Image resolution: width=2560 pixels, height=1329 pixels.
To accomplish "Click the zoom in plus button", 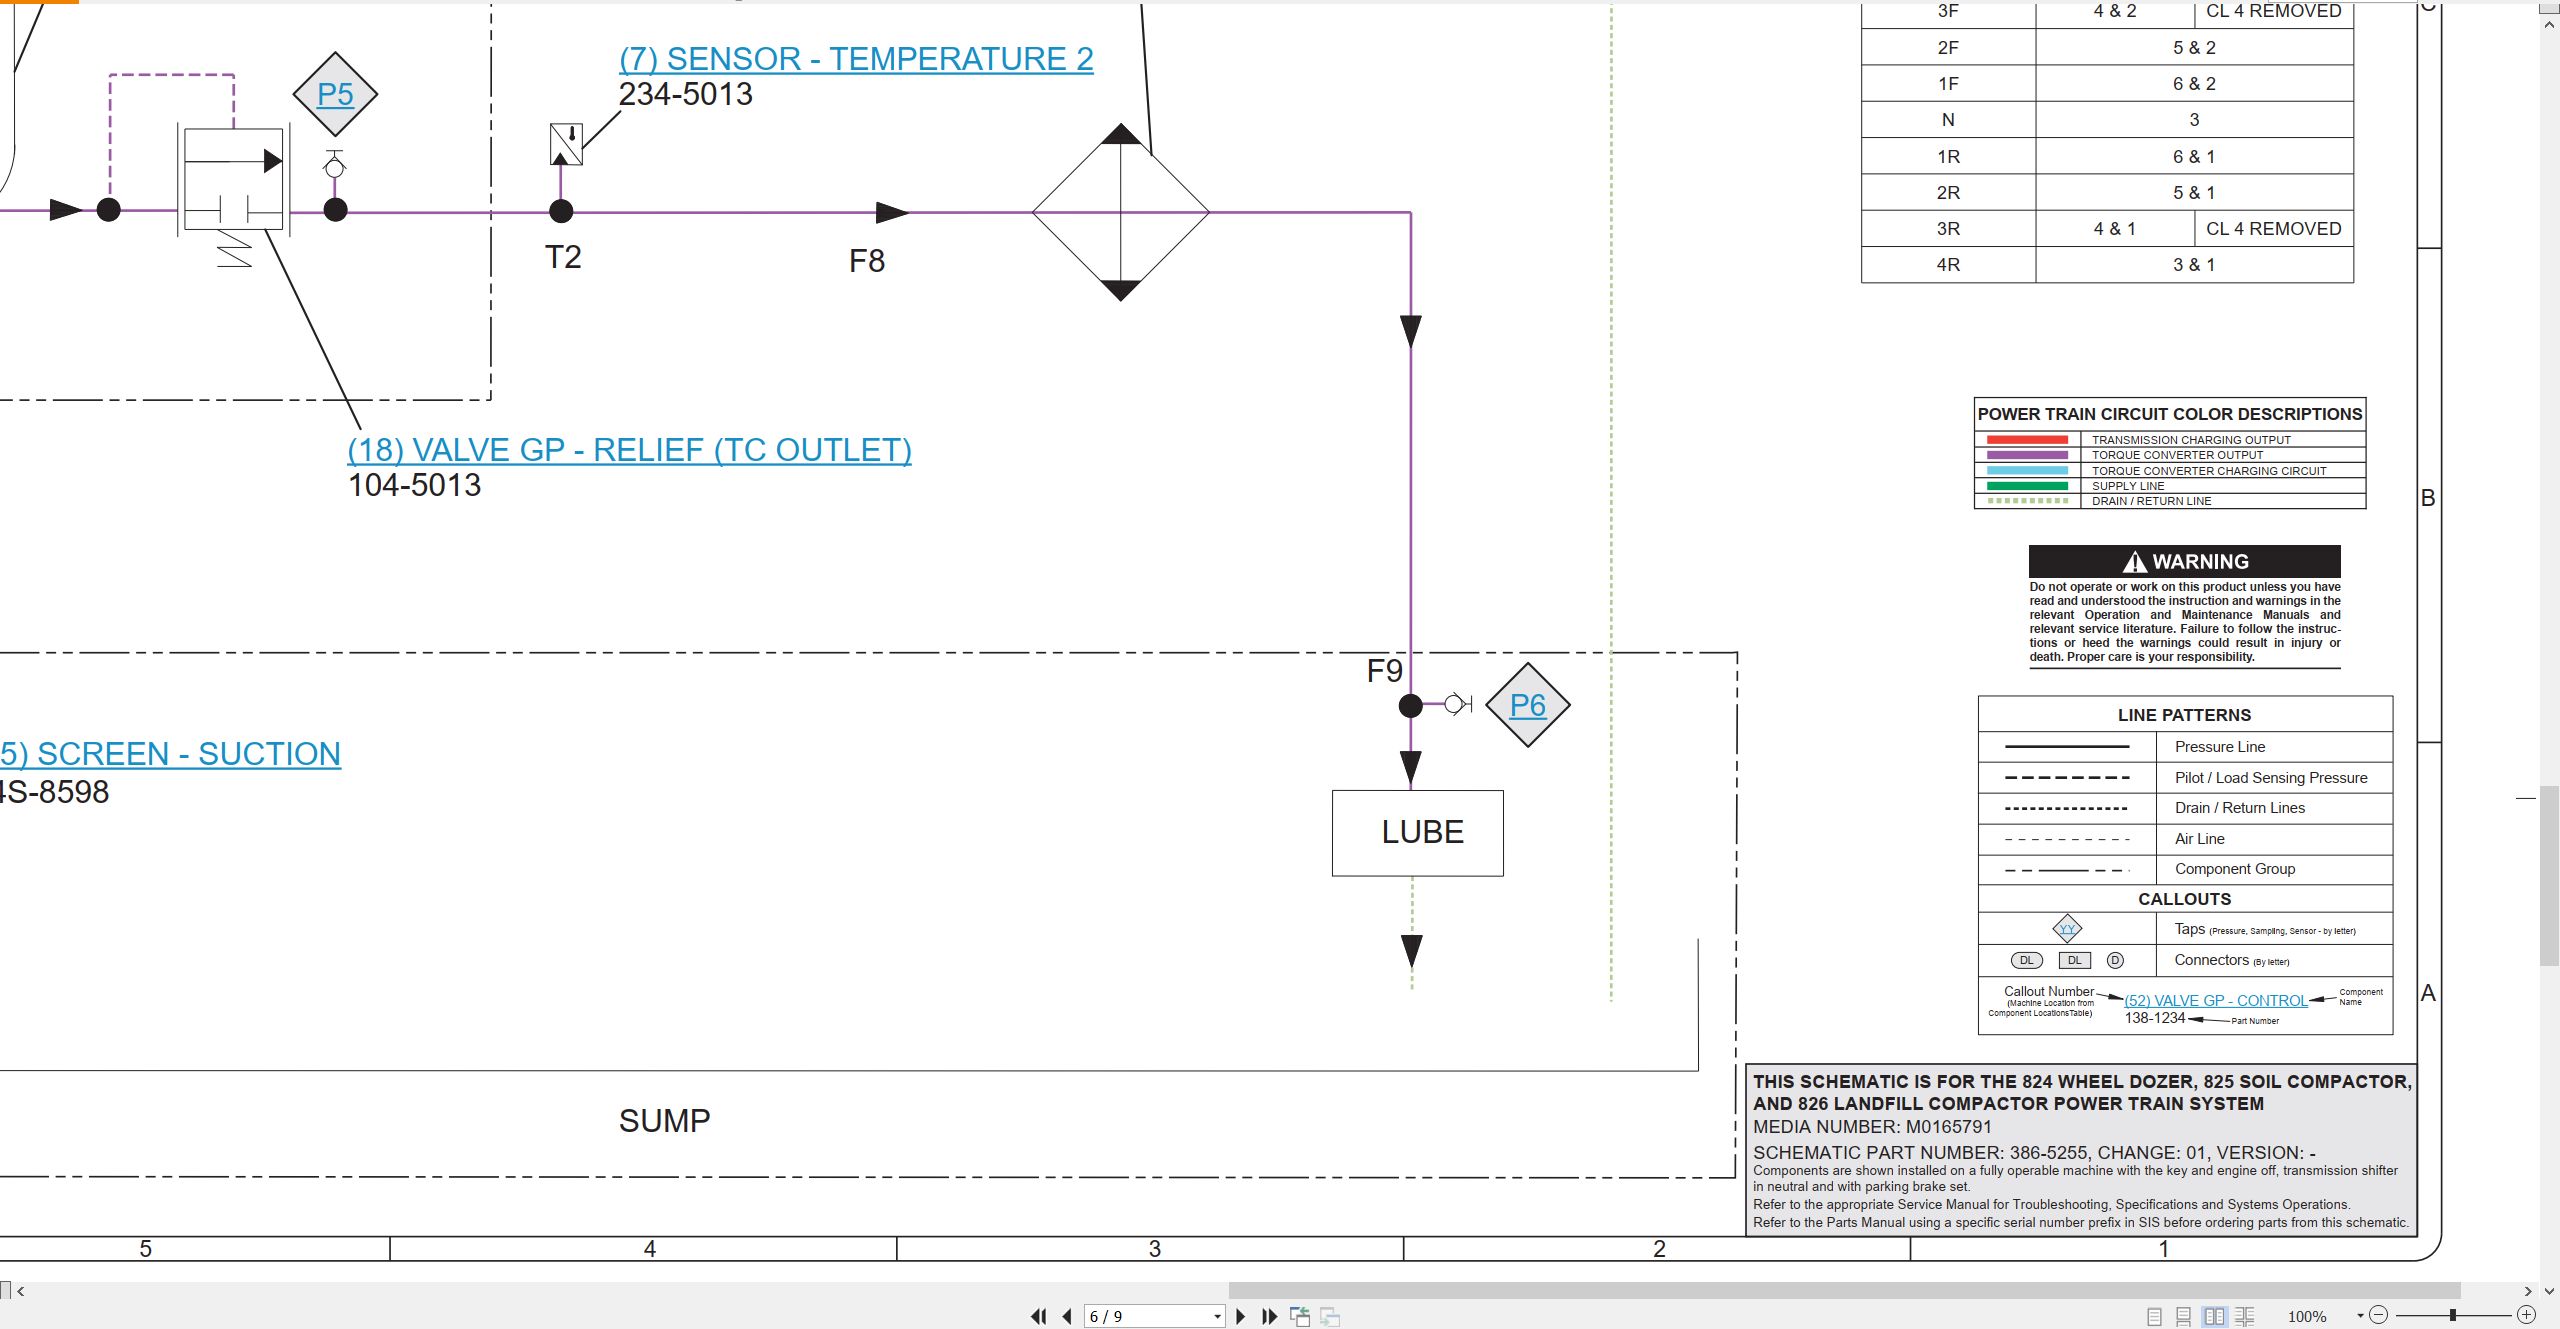I will [2526, 1315].
